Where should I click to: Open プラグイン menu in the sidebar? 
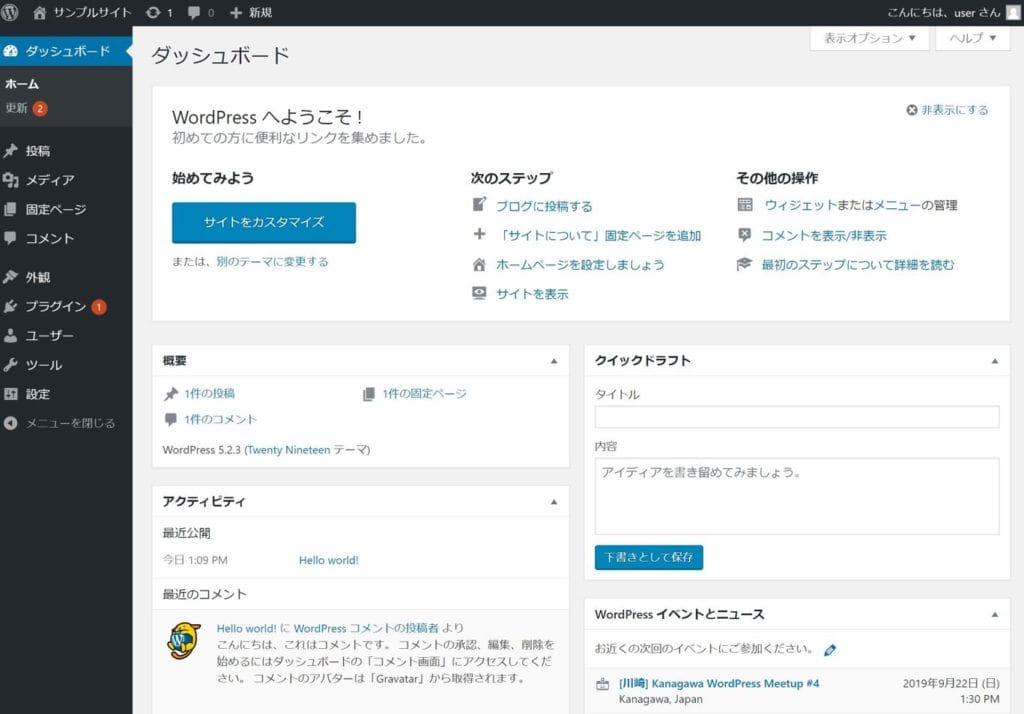pyautogui.click(x=55, y=306)
